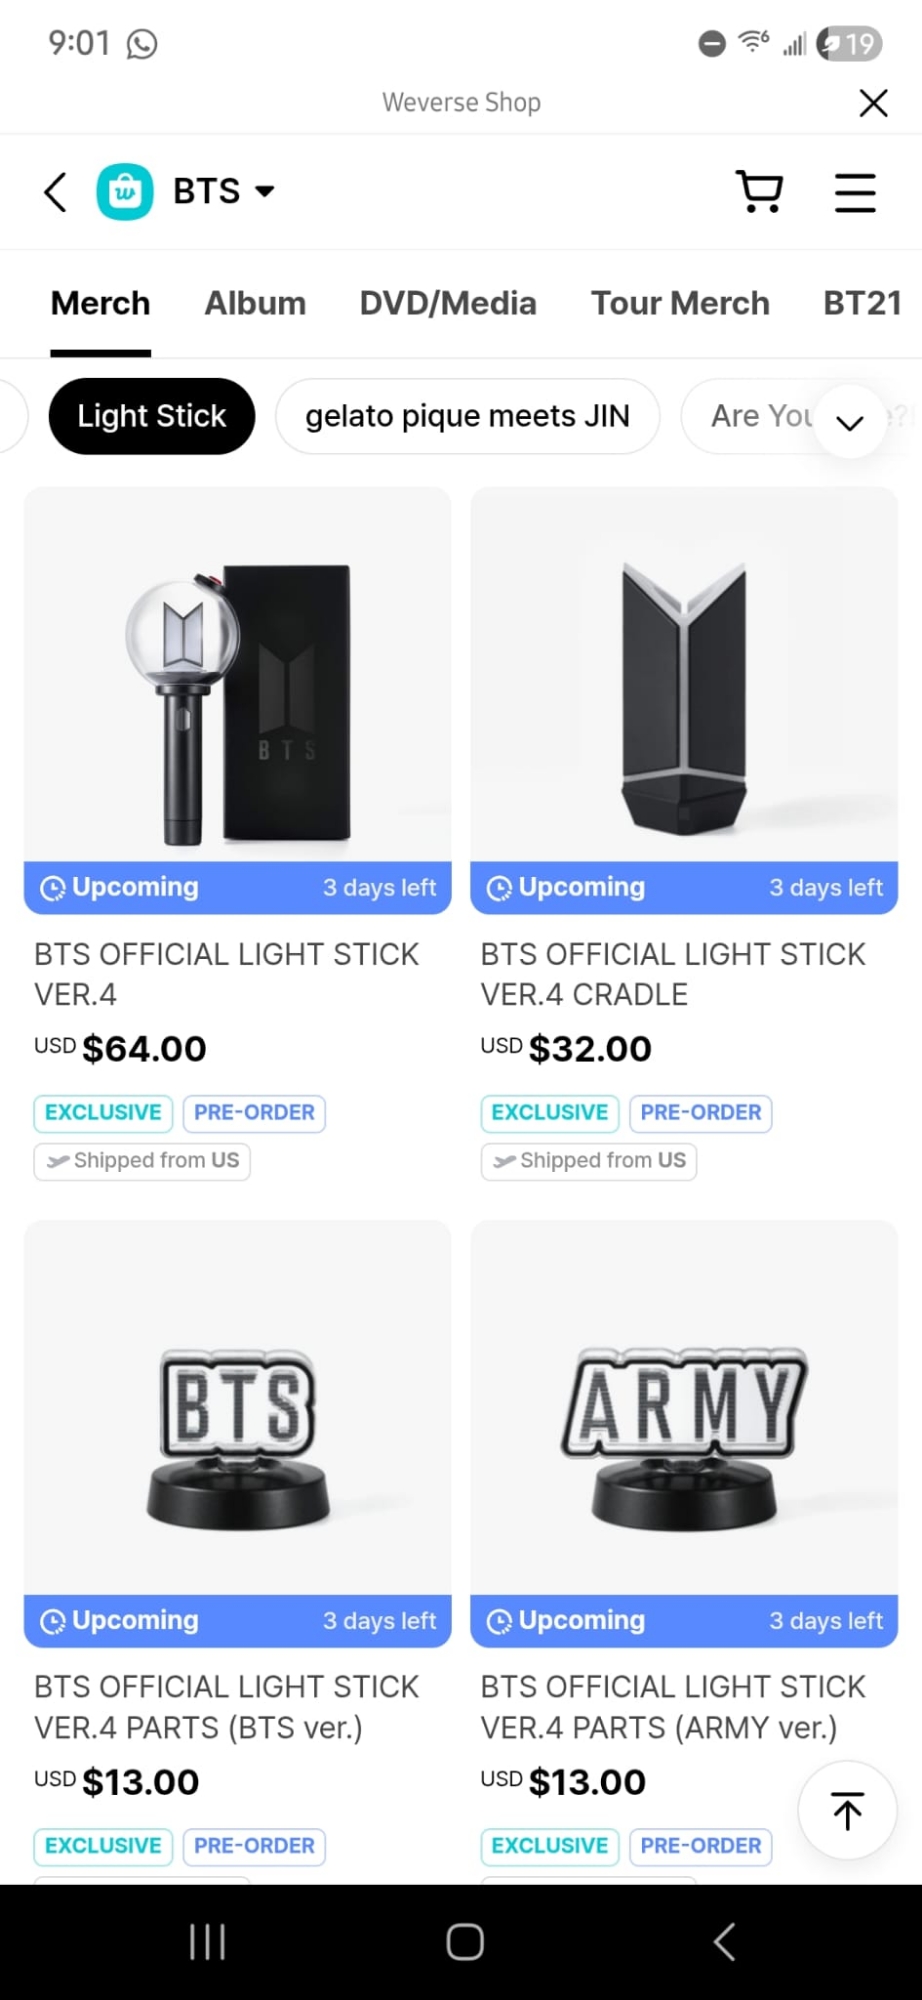Image resolution: width=922 pixels, height=2000 pixels.
Task: Switch to the Tour Merch tab
Action: (680, 303)
